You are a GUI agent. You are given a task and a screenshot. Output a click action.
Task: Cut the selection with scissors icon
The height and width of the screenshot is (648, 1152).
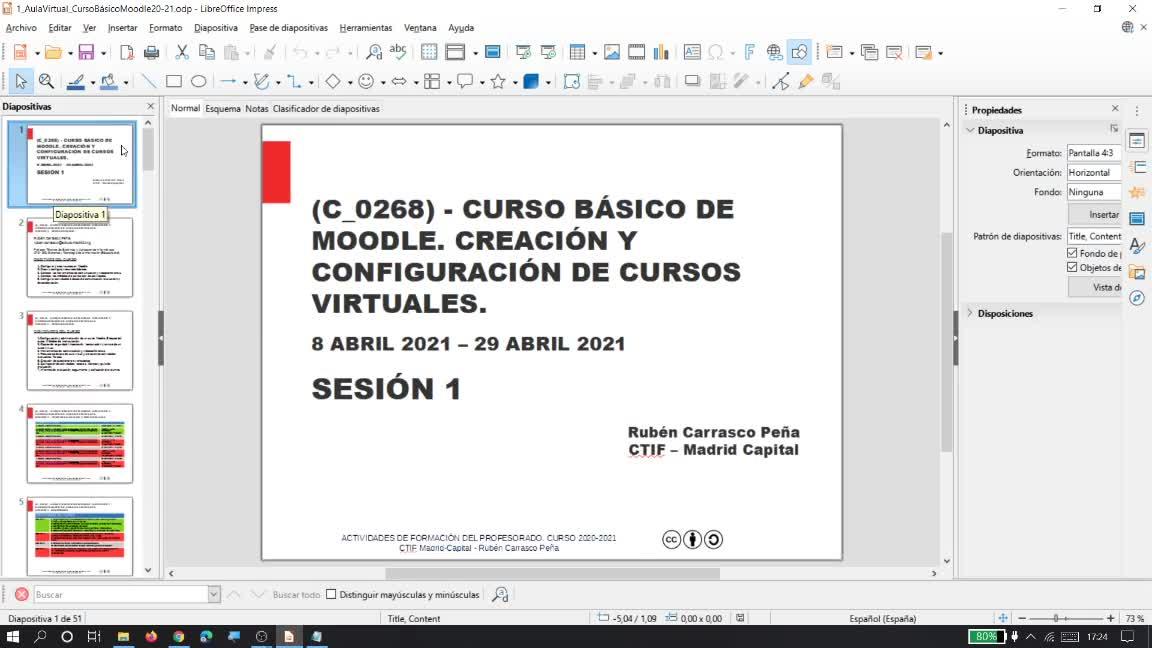181,52
